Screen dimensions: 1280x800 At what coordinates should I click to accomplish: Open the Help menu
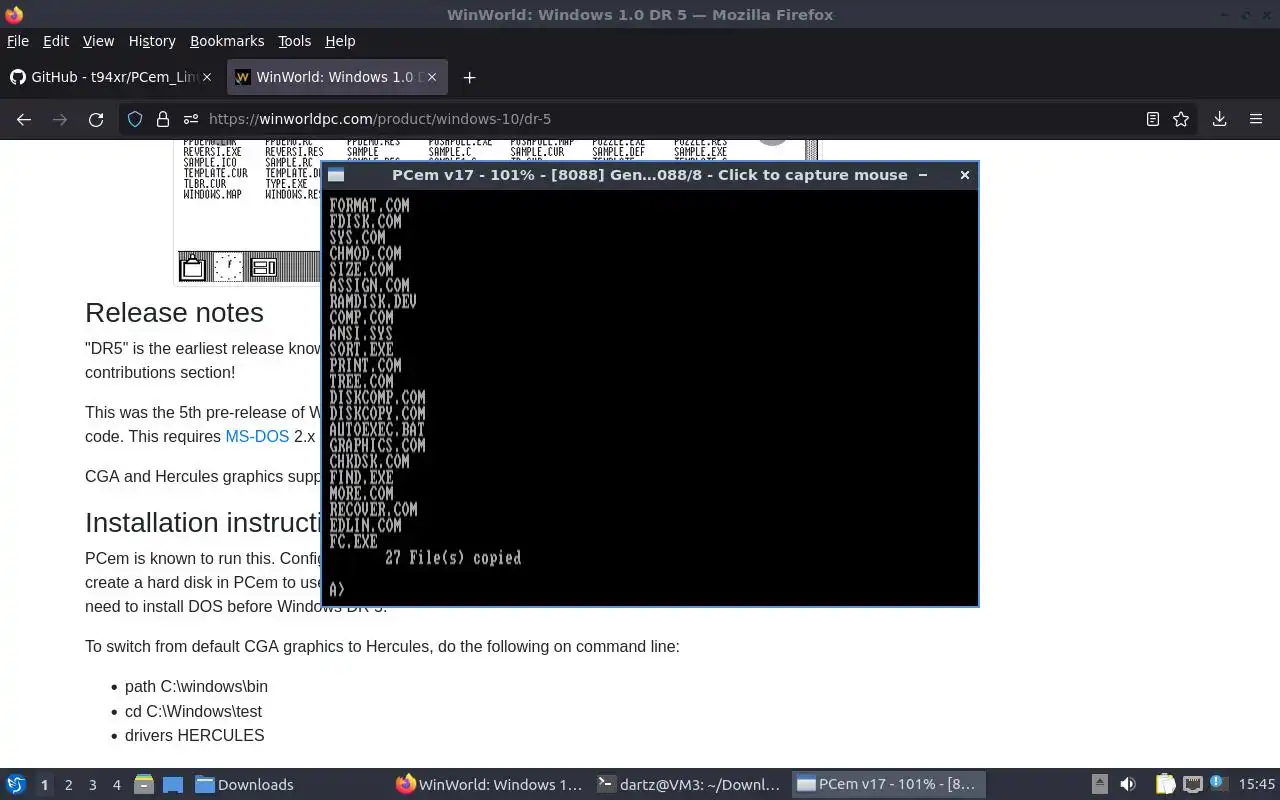pyautogui.click(x=340, y=41)
